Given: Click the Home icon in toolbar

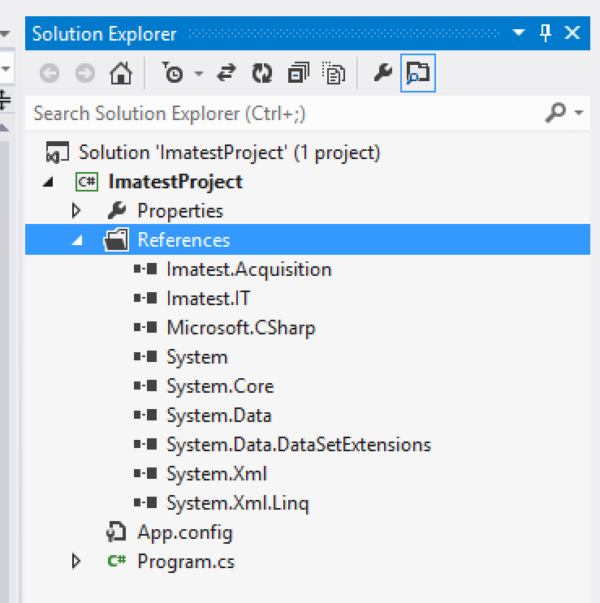Looking at the screenshot, I should [121, 73].
